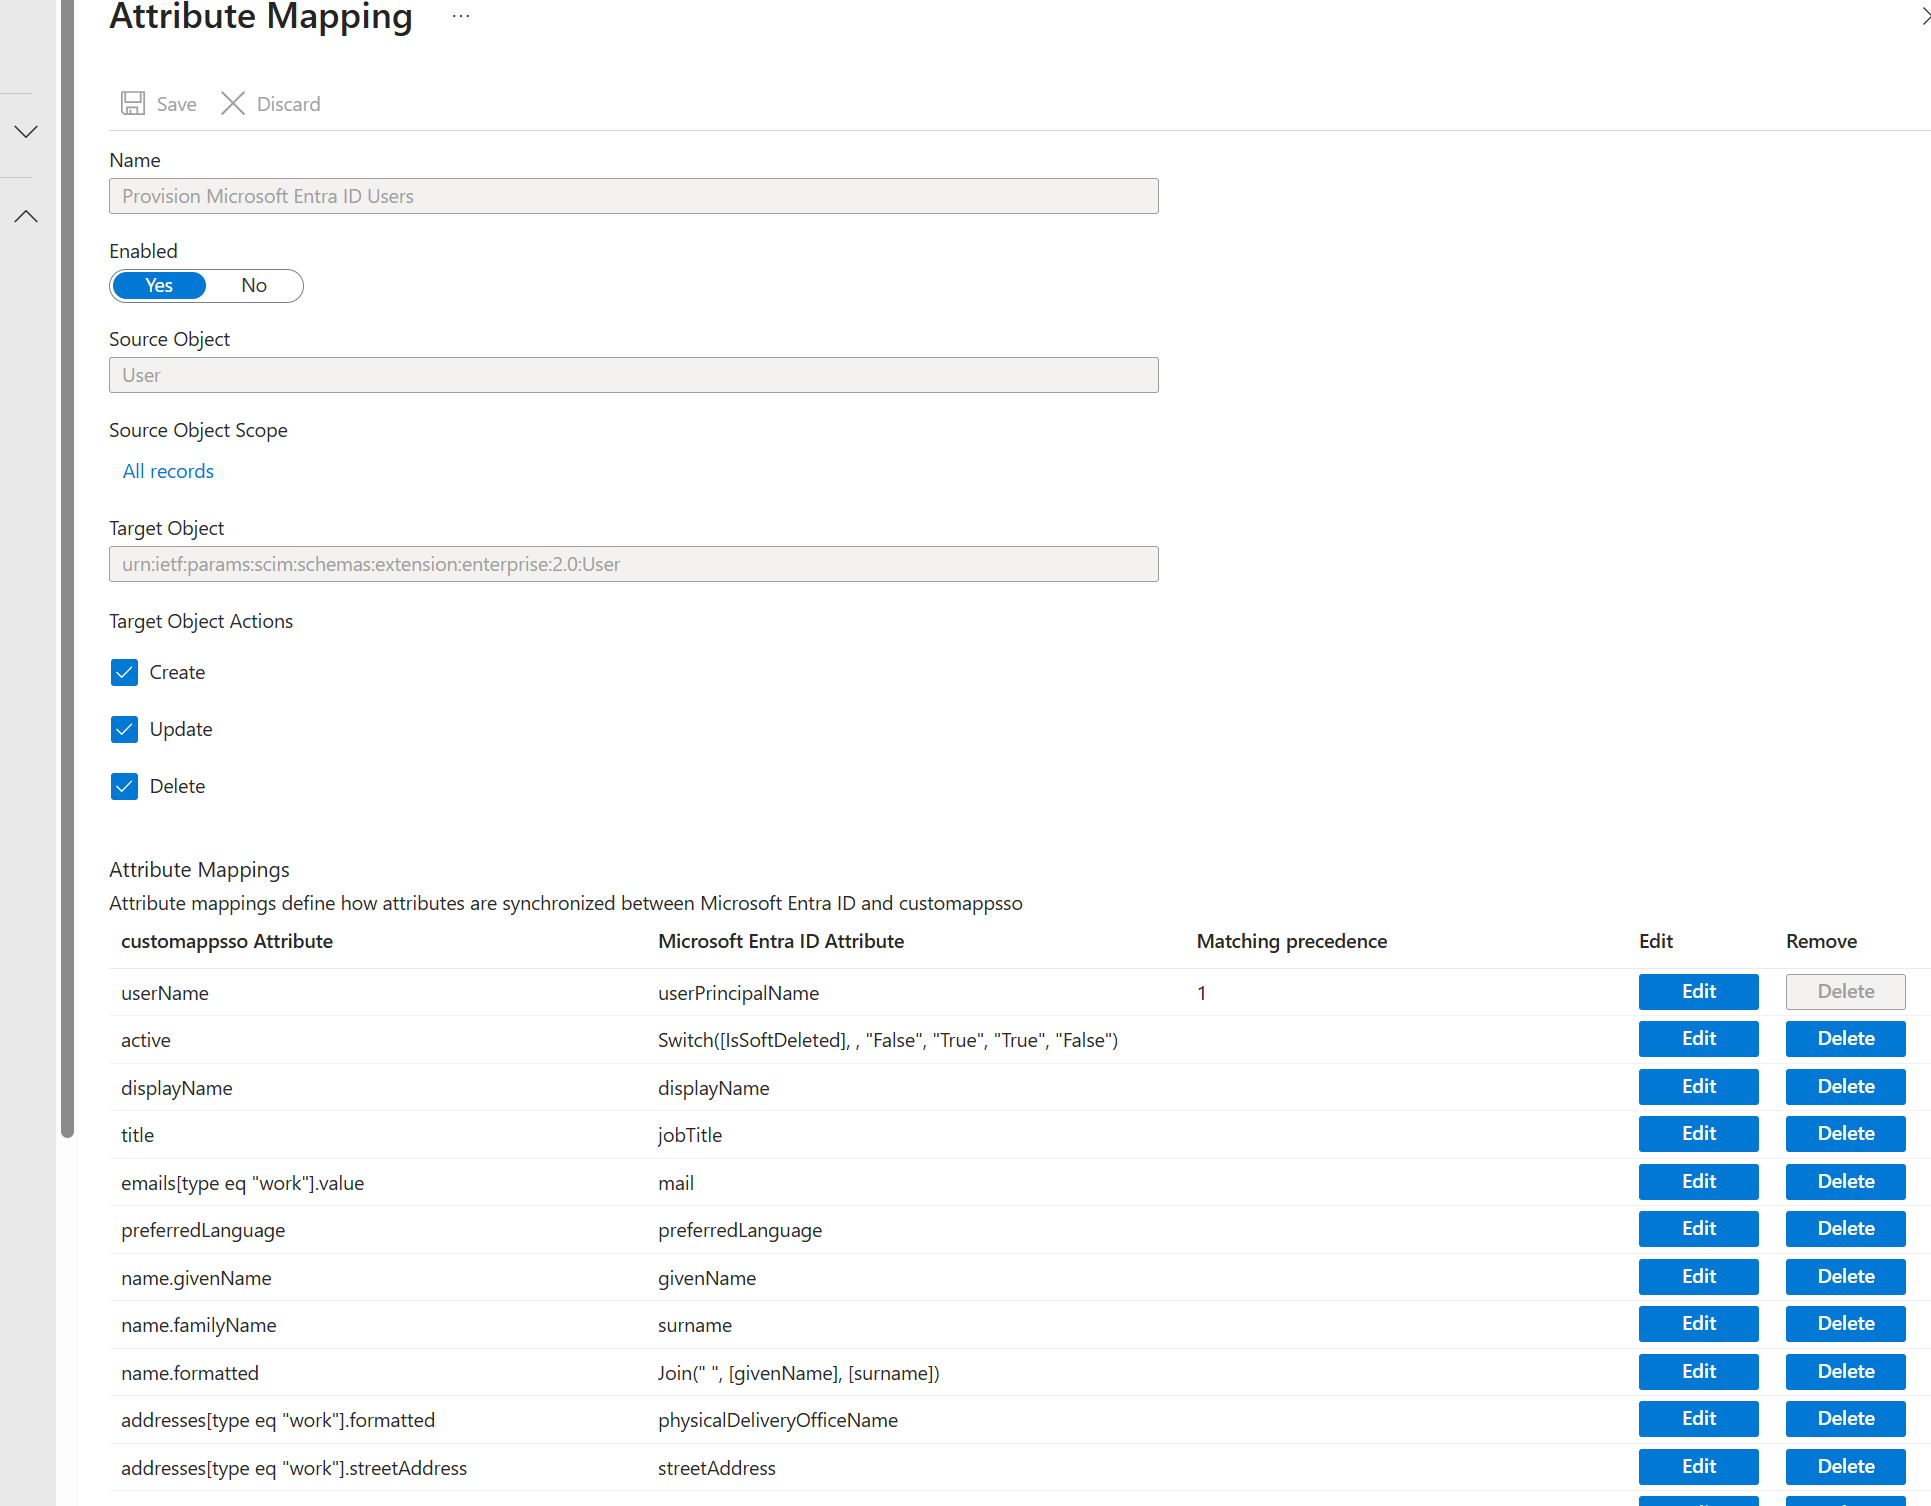Click the jobTitle attribute cell
1931x1506 pixels.
pyautogui.click(x=690, y=1135)
